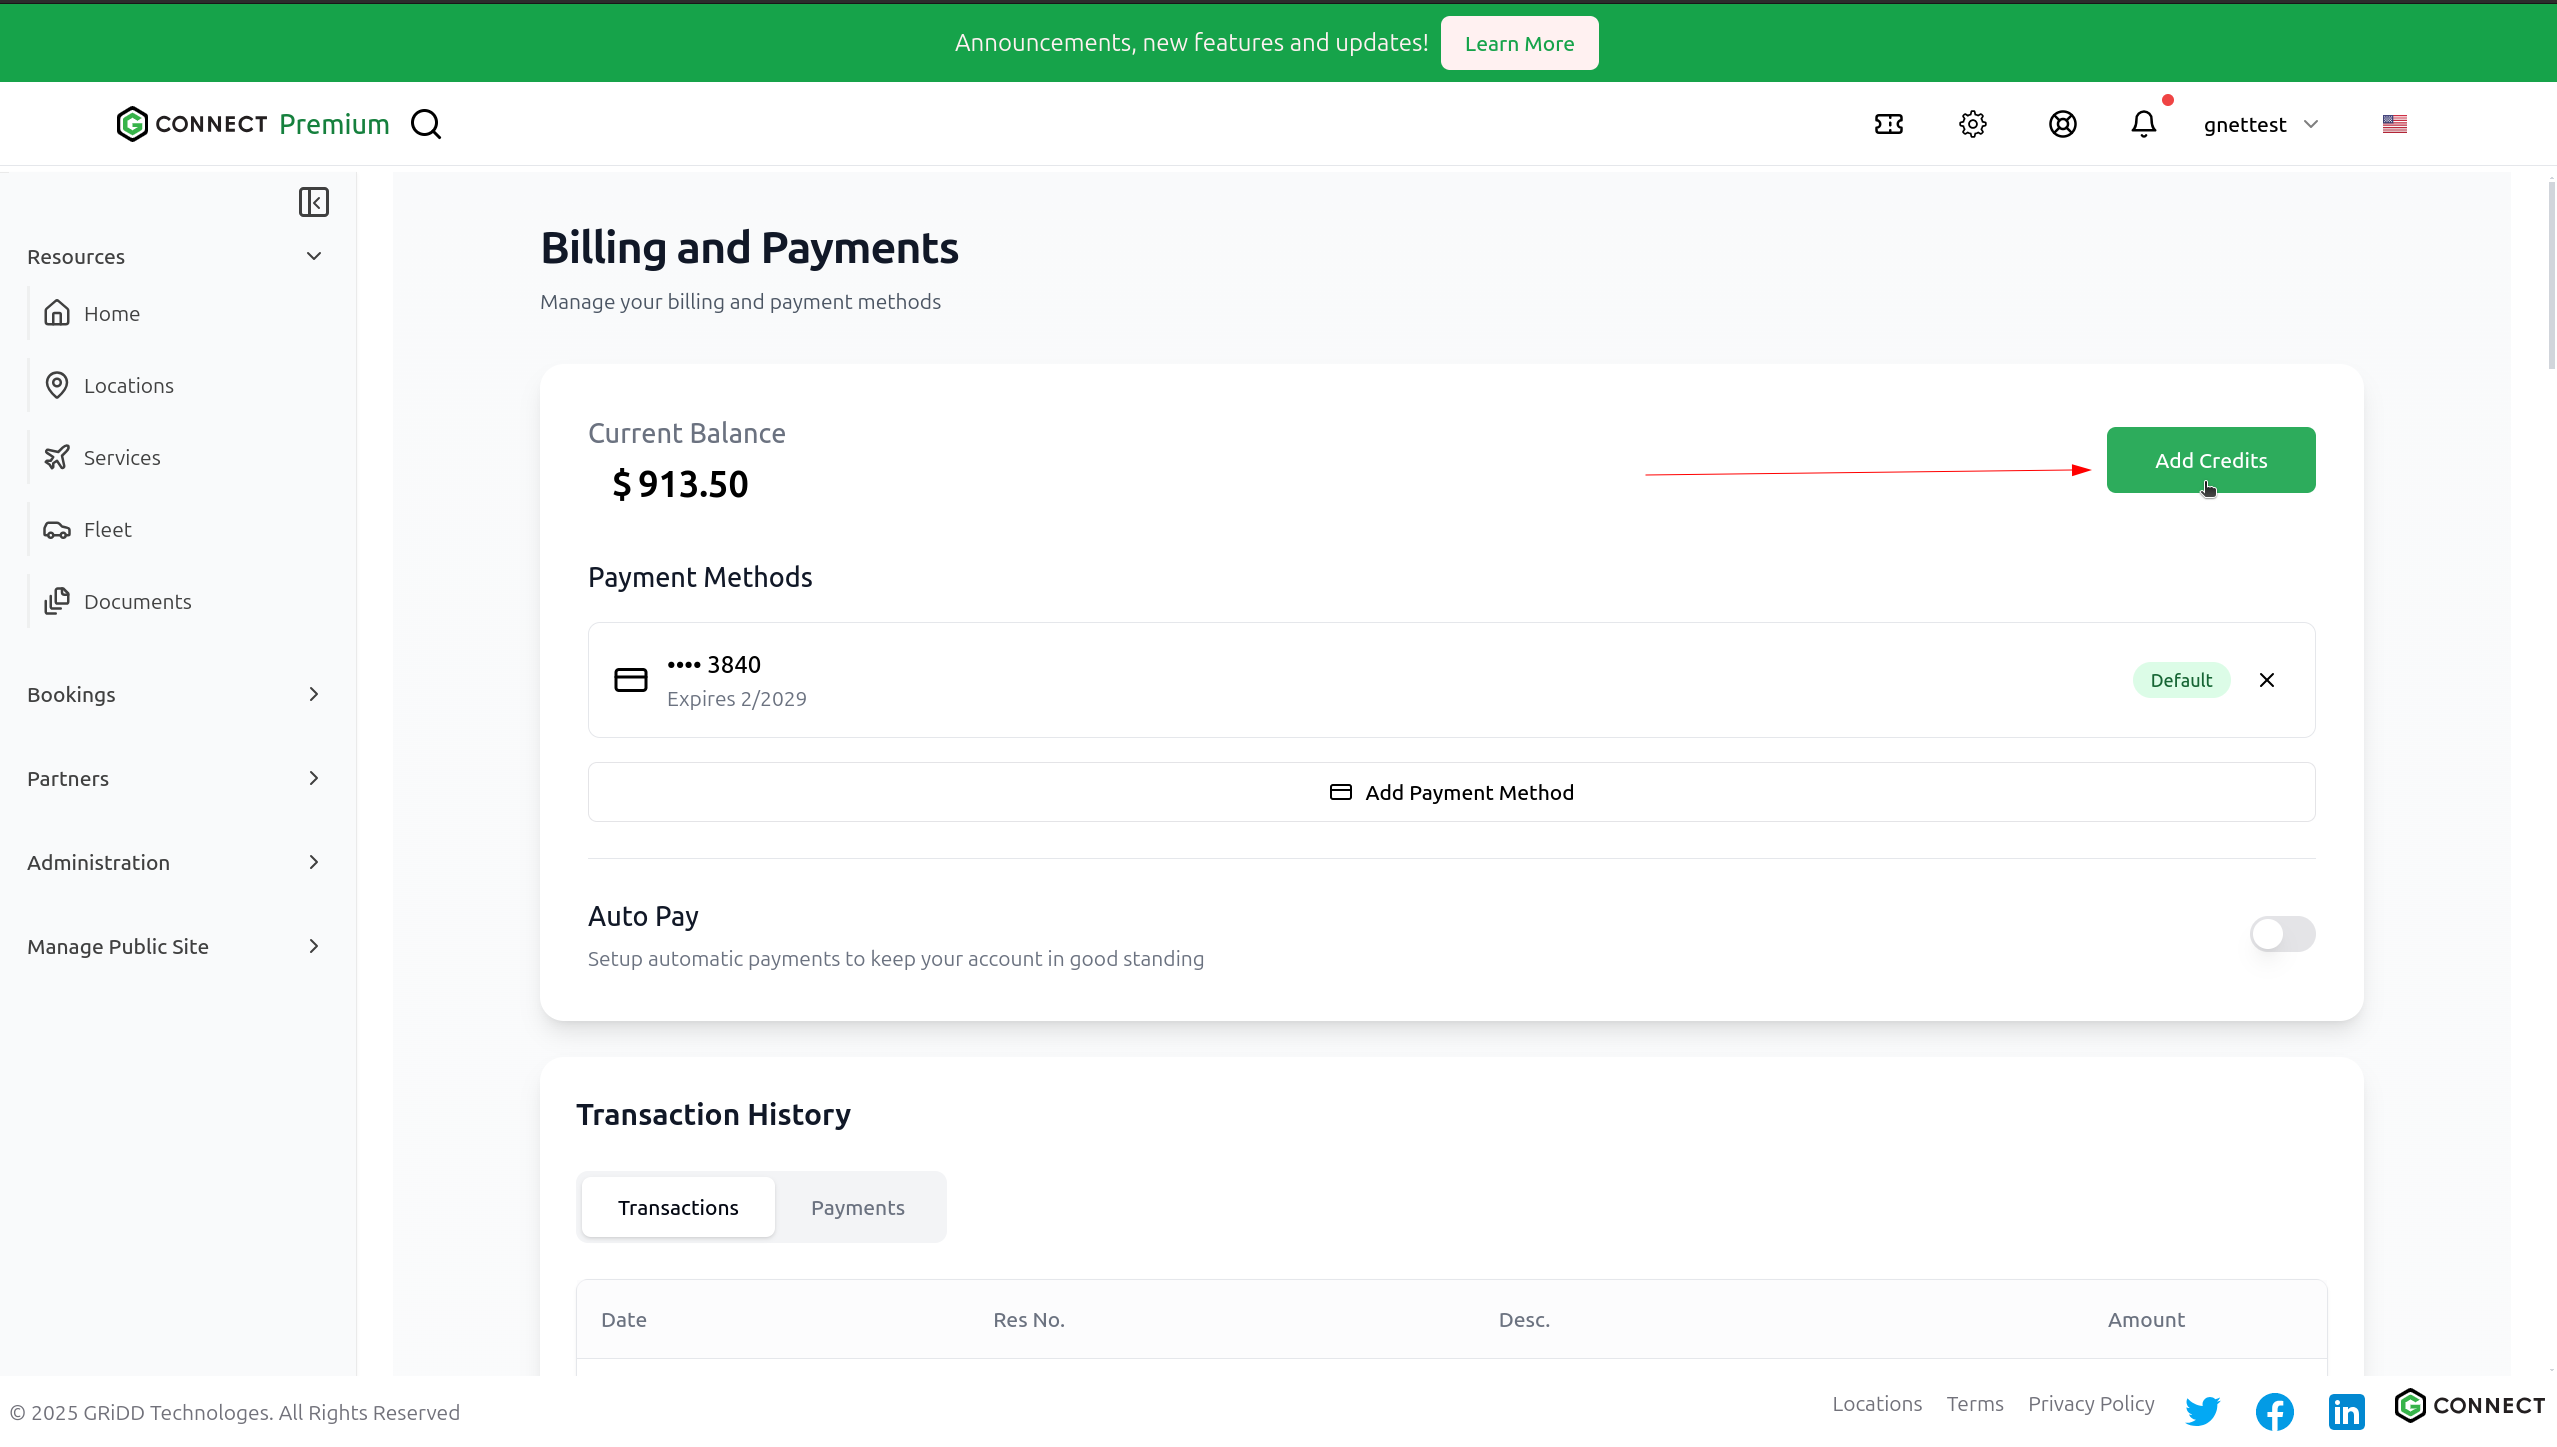Image resolution: width=2557 pixels, height=1447 pixels.
Task: Click the search magnifier icon
Action: [426, 124]
